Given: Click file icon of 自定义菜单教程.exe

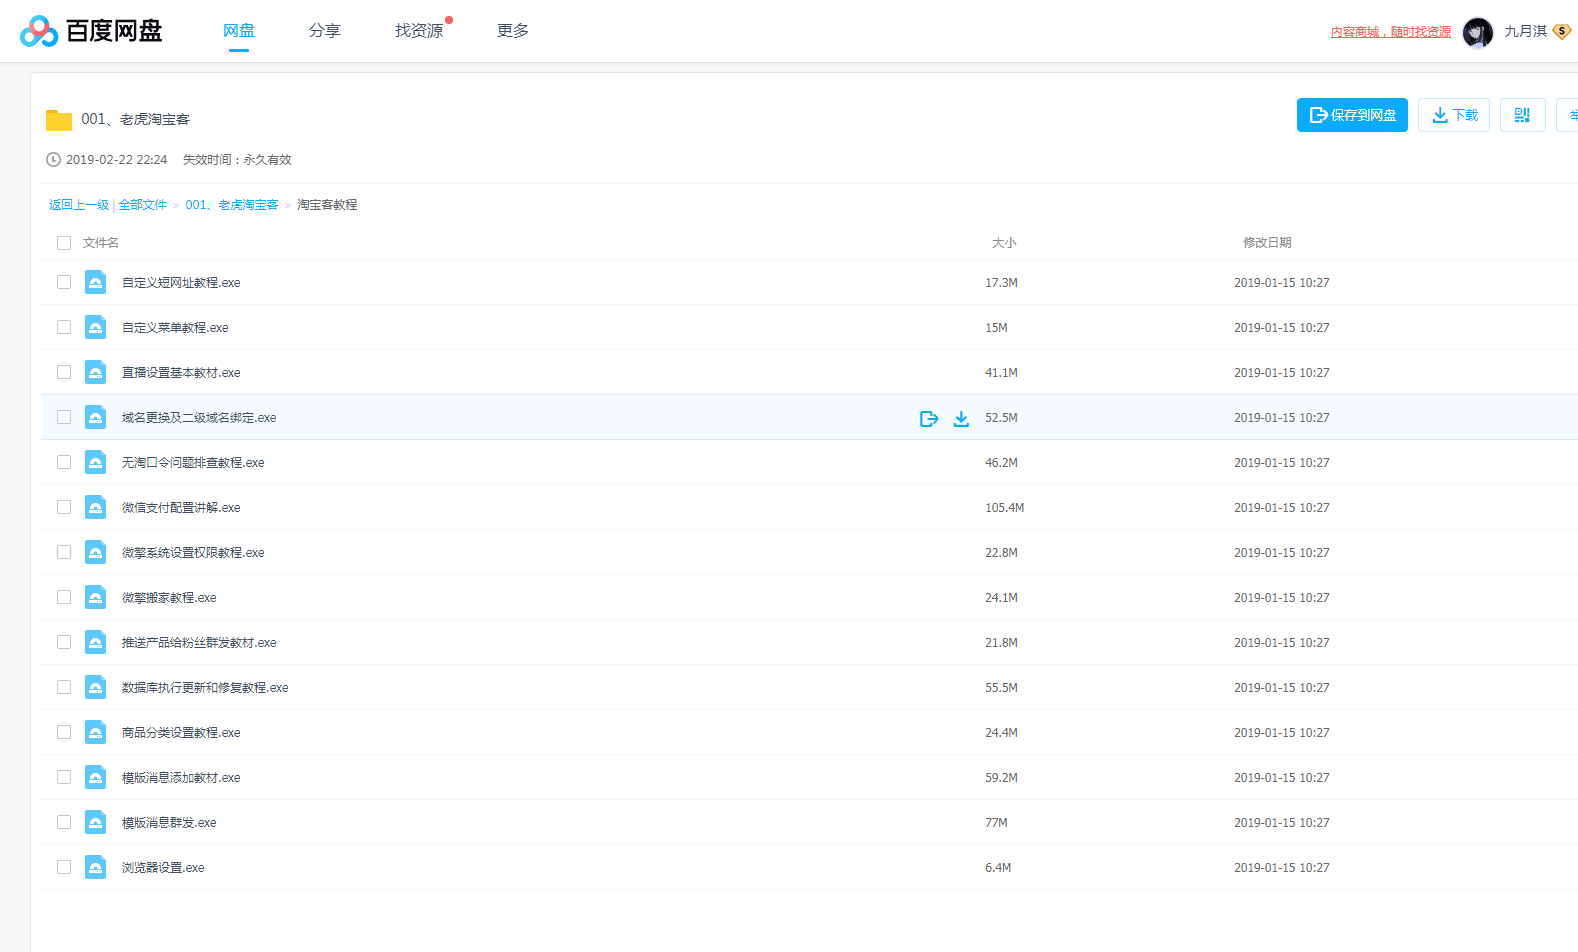Looking at the screenshot, I should click(95, 327).
